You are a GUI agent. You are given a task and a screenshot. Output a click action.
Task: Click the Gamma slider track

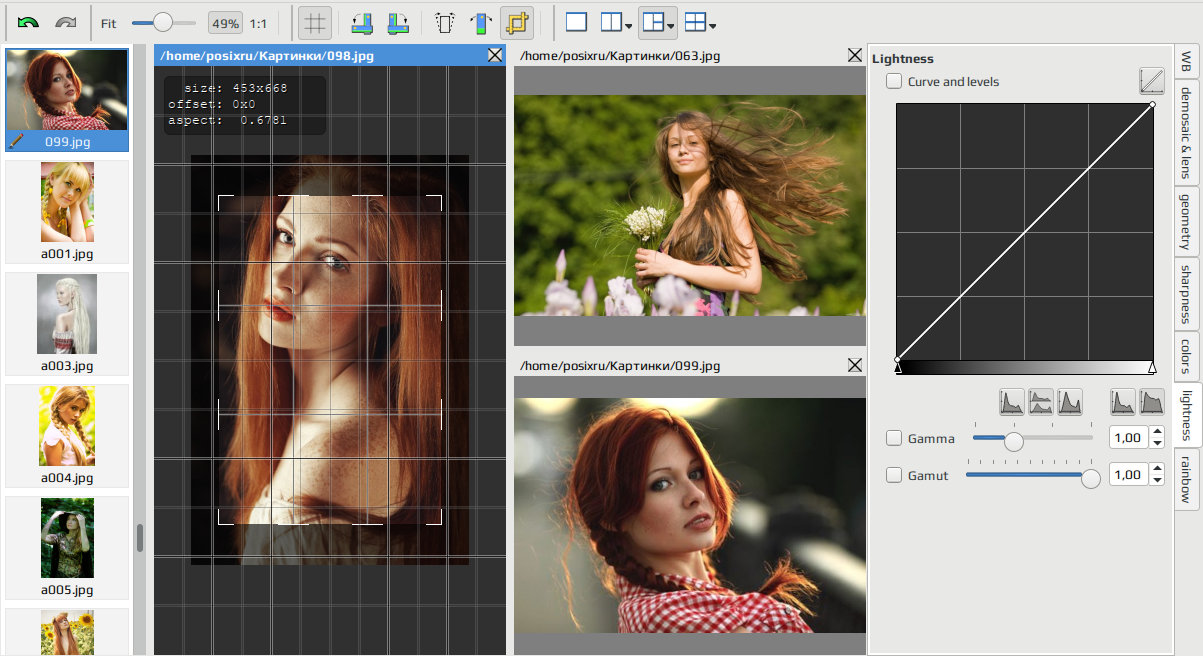pyautogui.click(x=1033, y=438)
